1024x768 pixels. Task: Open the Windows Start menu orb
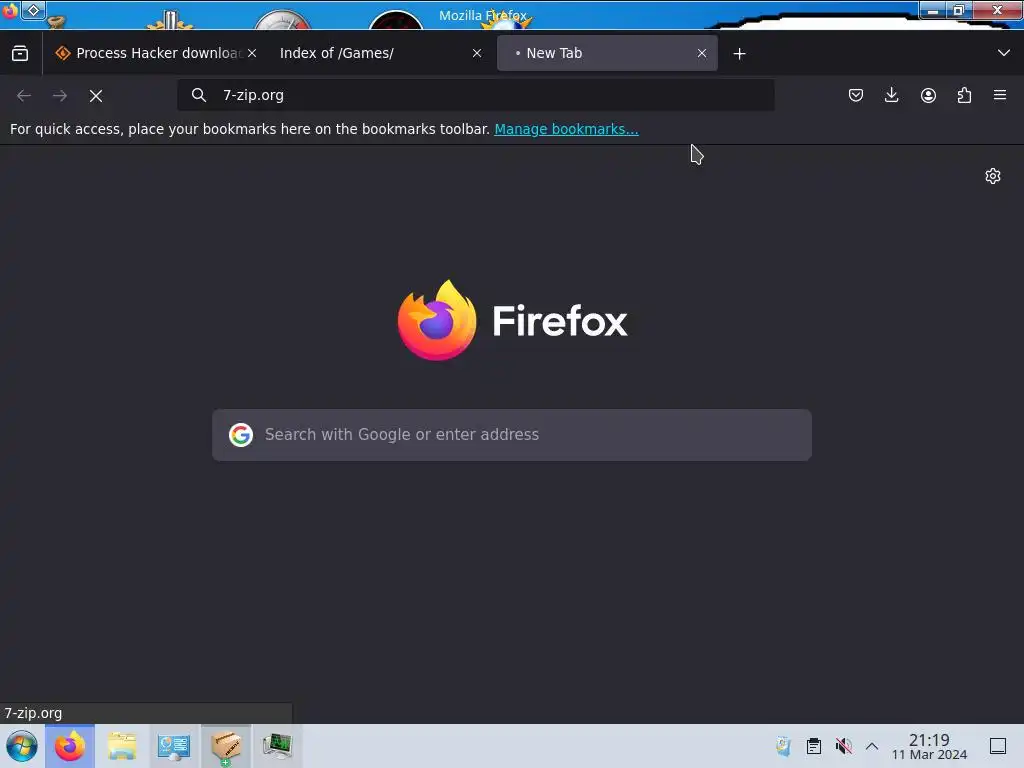22,746
